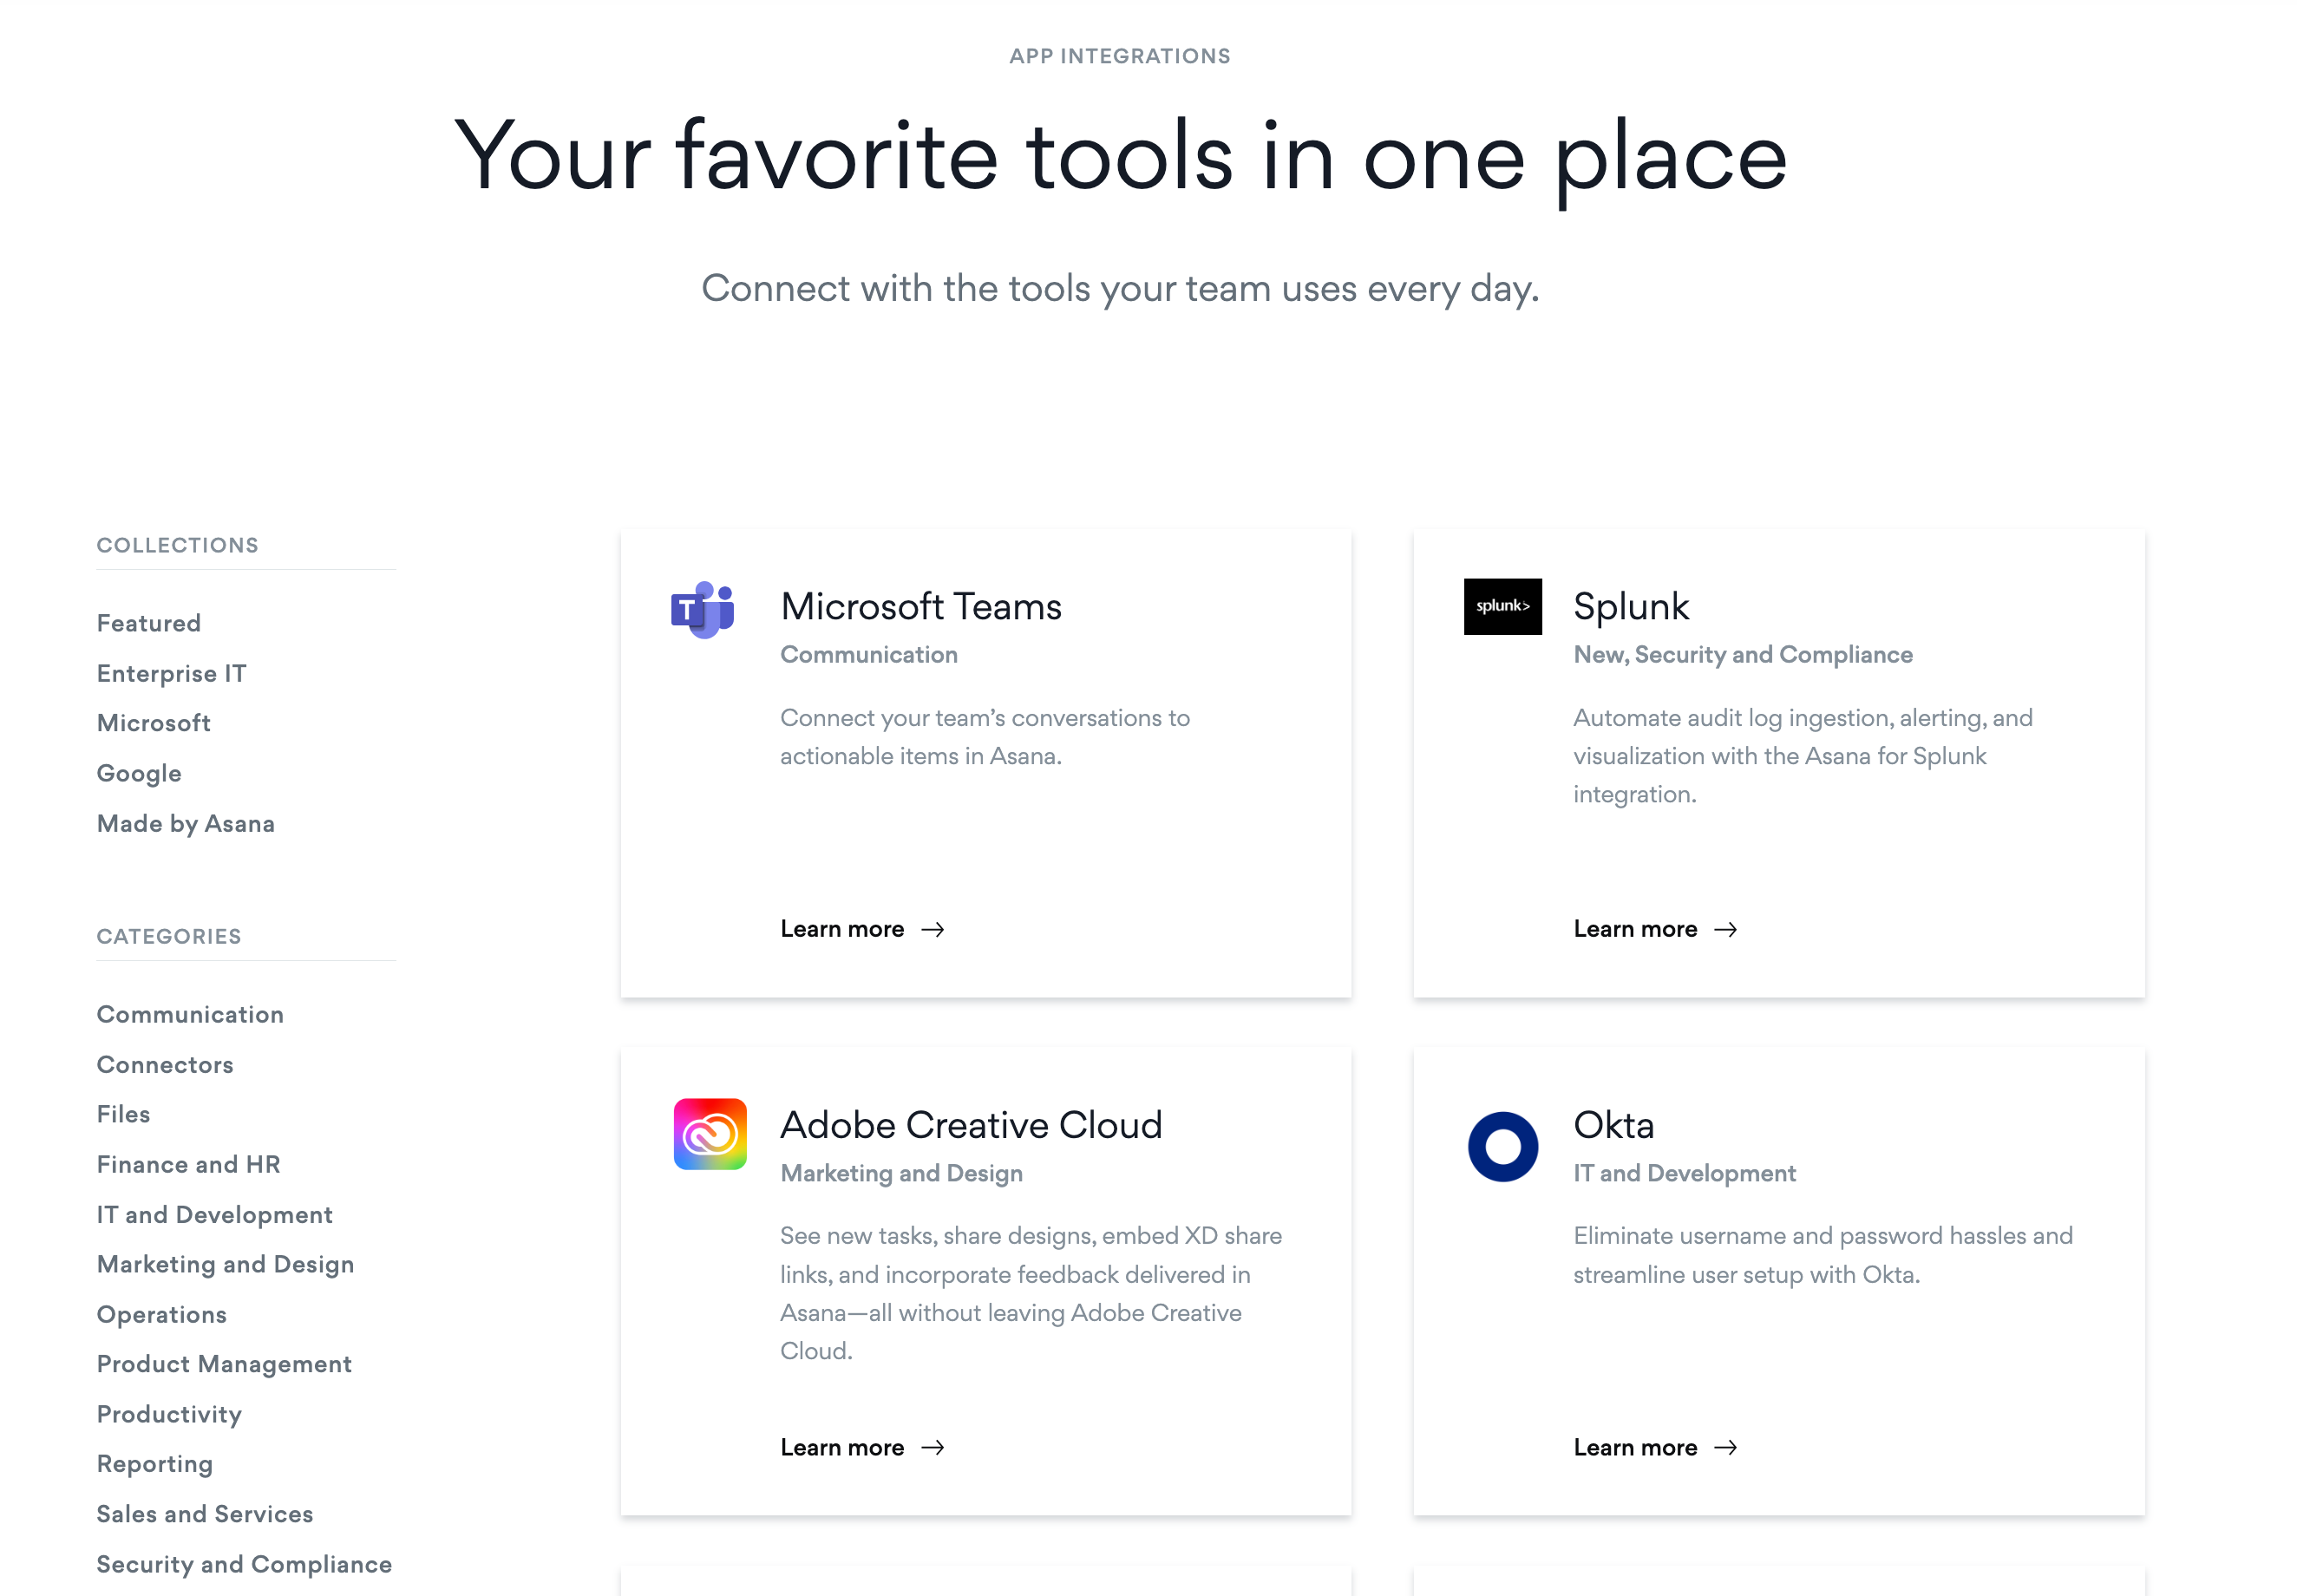Select the Made by Asana collection
This screenshot has width=2297, height=1596.
pyautogui.click(x=187, y=822)
